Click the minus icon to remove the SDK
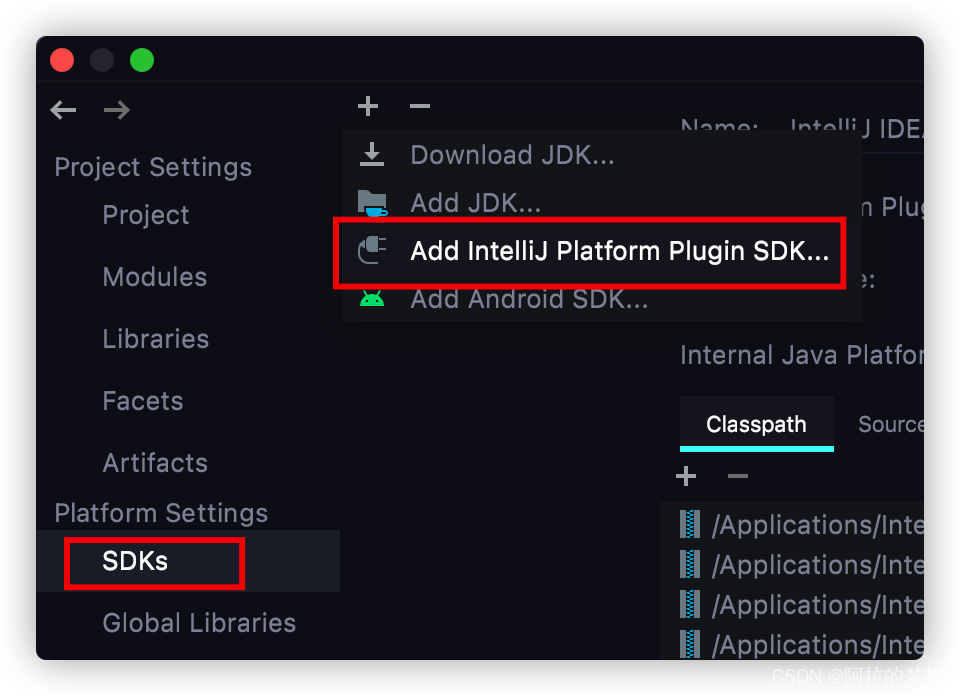 pyautogui.click(x=419, y=106)
